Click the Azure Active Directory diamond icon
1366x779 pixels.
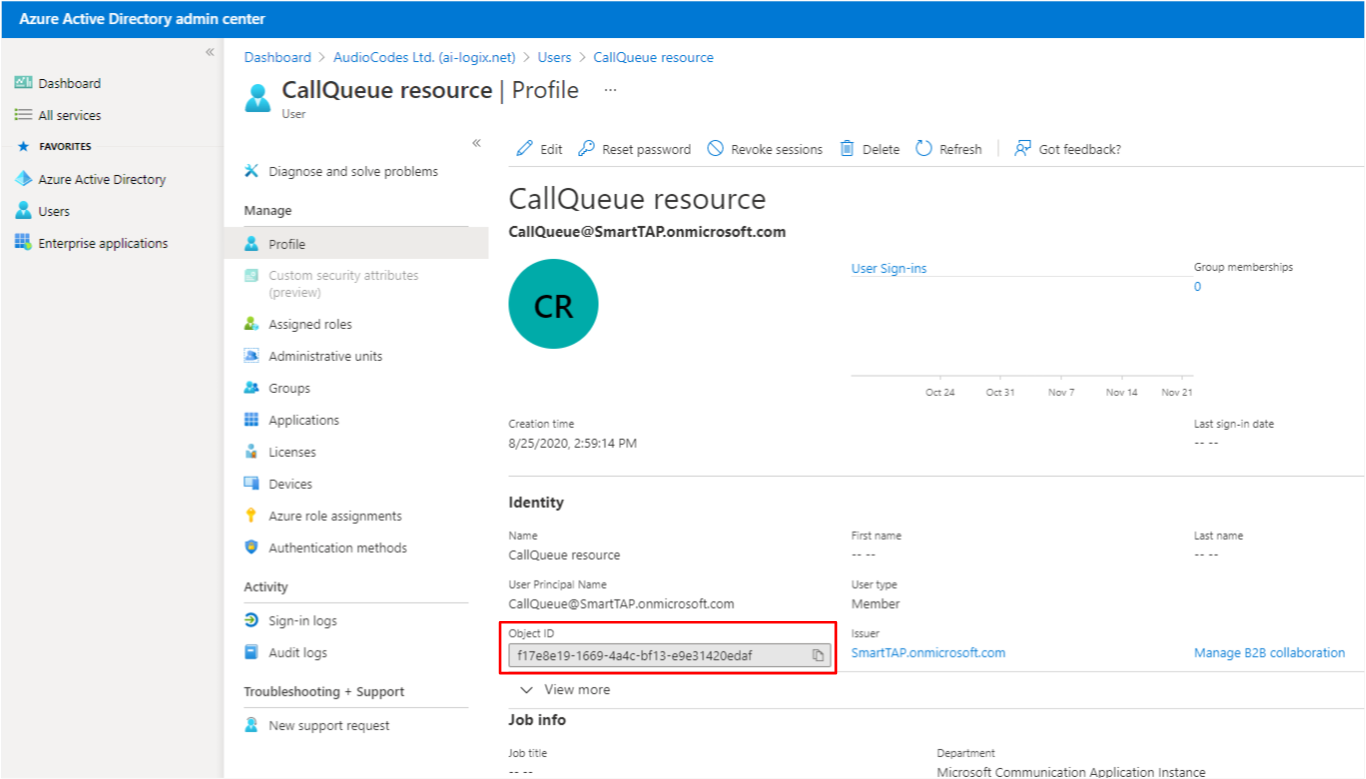pyautogui.click(x=23, y=179)
